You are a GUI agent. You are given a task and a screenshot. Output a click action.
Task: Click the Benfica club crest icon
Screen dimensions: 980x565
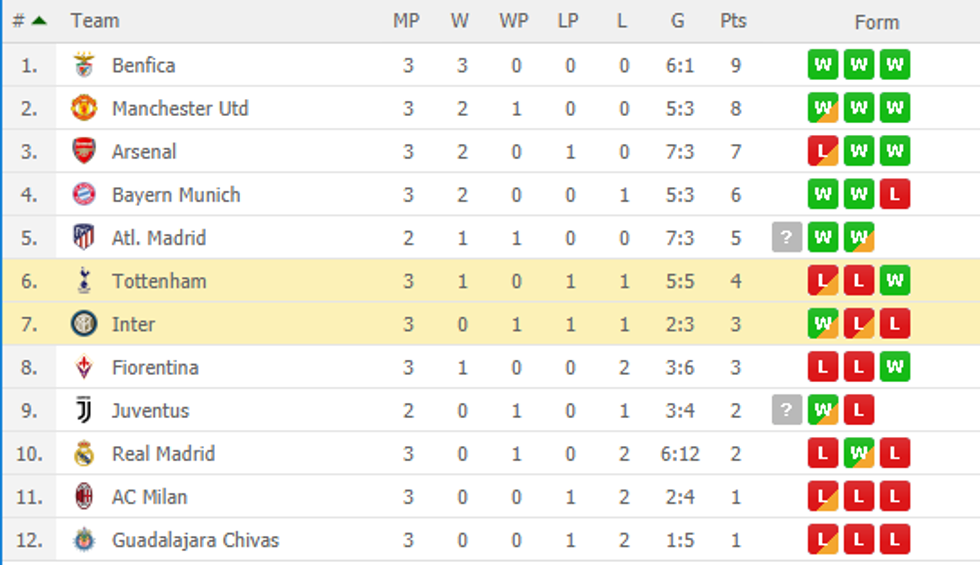(84, 66)
